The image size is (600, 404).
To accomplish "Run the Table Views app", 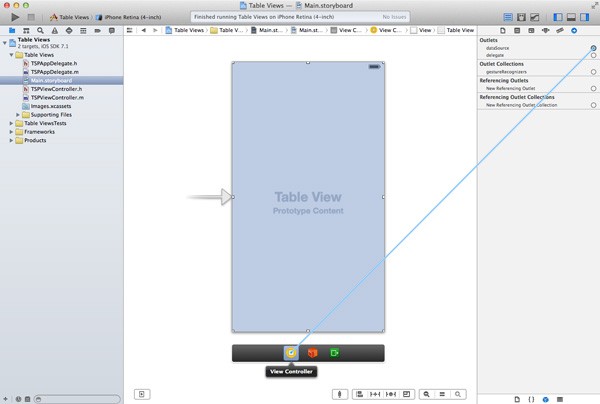I will point(15,17).
